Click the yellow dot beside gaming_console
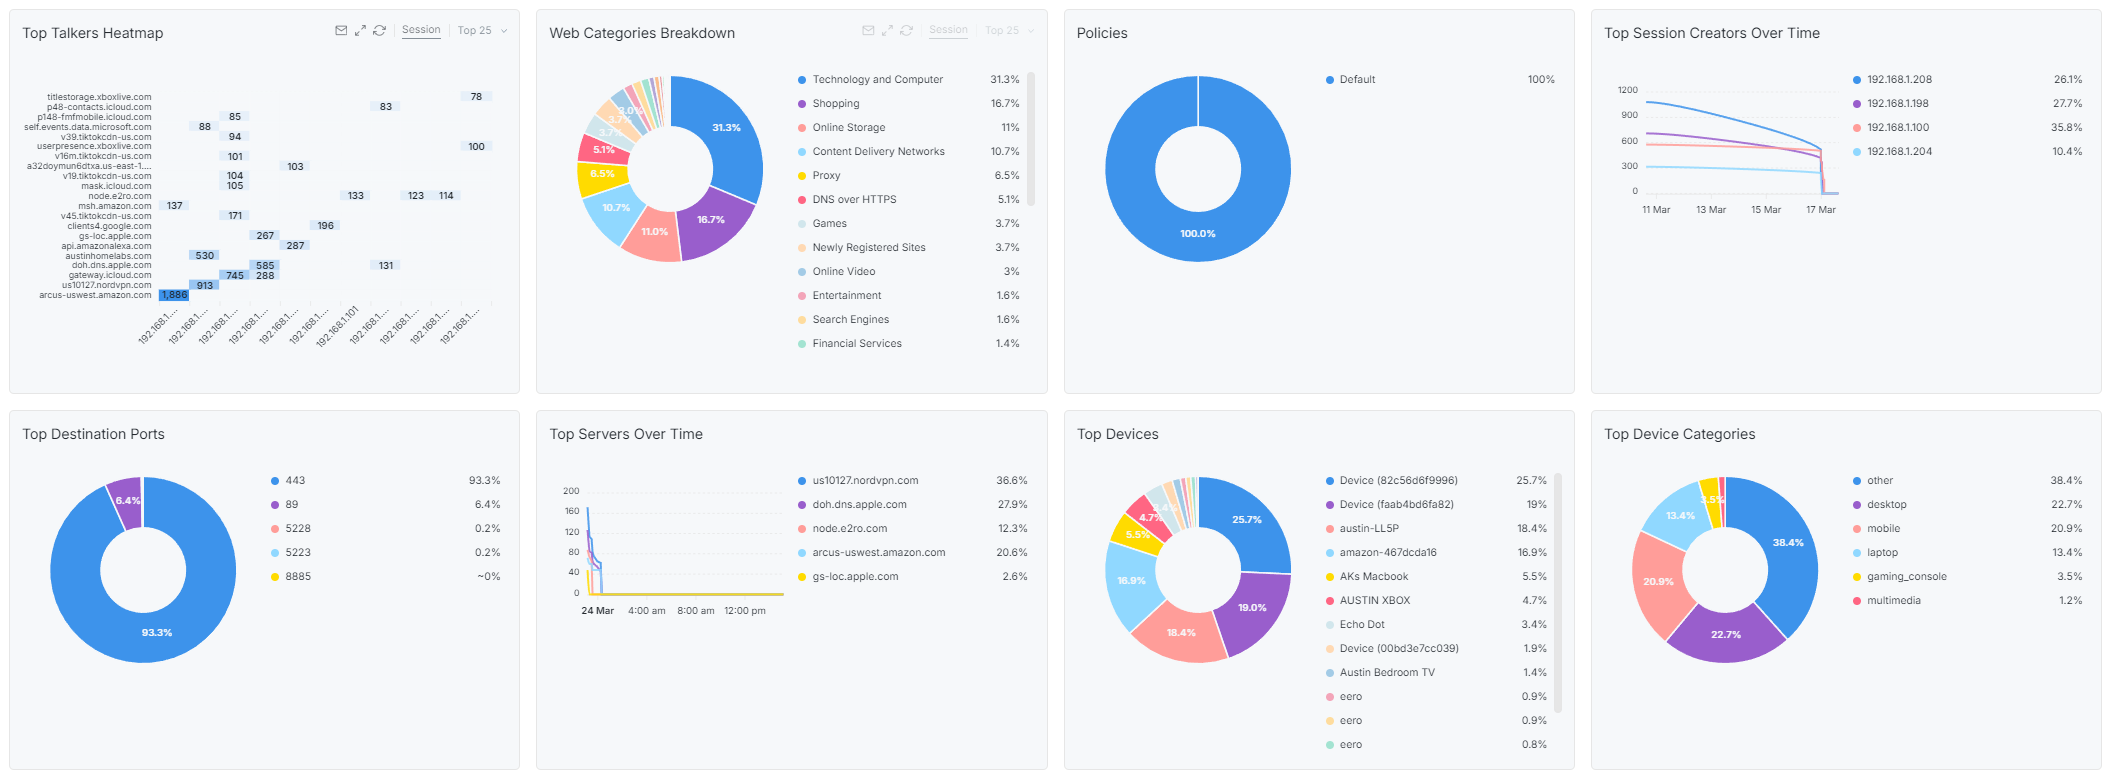The width and height of the screenshot is (2115, 779). click(1857, 577)
